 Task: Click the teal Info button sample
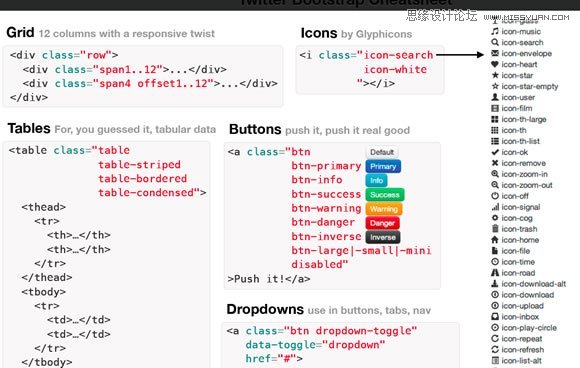pyautogui.click(x=376, y=180)
